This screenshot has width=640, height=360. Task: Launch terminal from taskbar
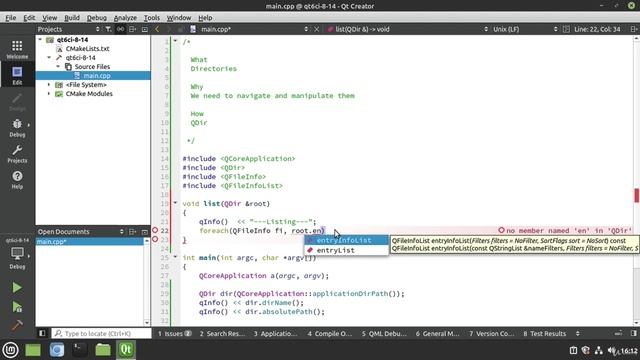click(x=80, y=350)
